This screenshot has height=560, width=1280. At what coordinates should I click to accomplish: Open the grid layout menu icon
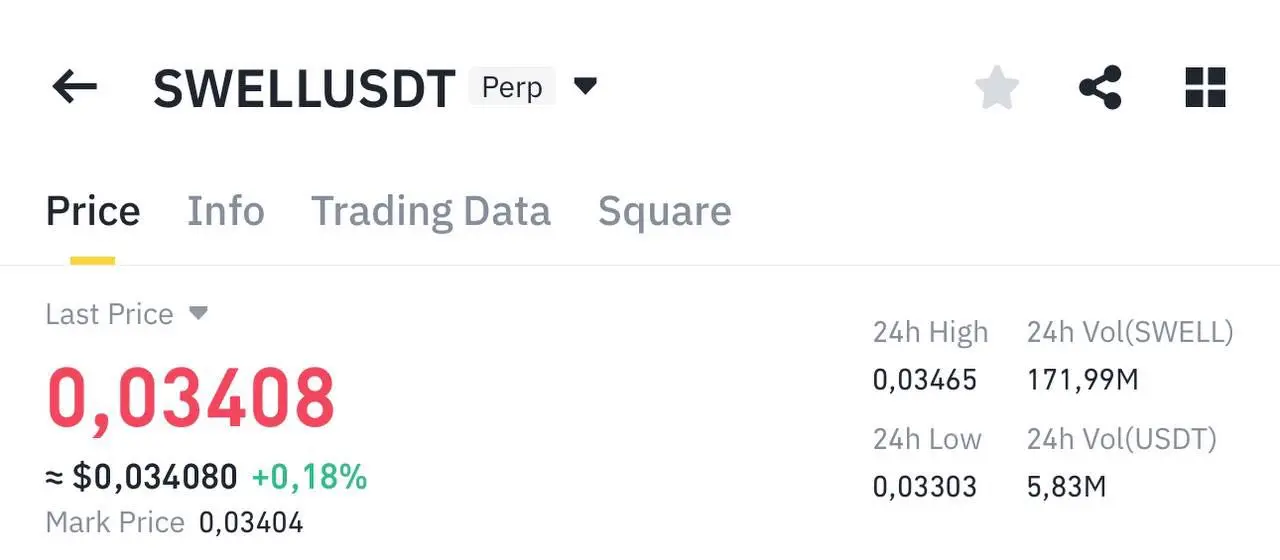(1205, 88)
